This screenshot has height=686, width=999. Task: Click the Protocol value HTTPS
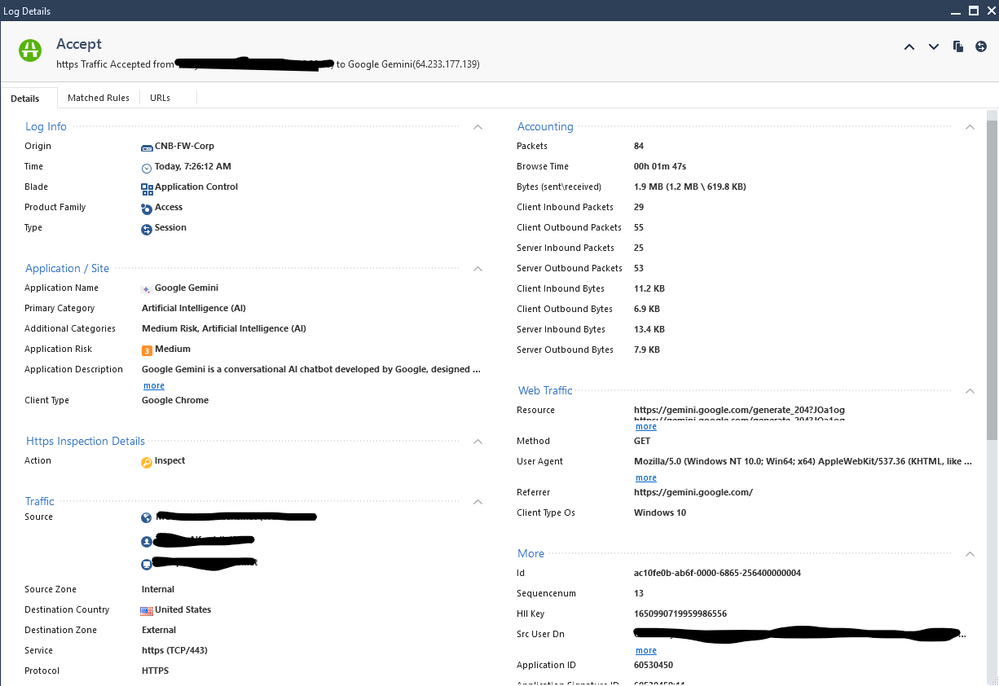click(x=155, y=671)
